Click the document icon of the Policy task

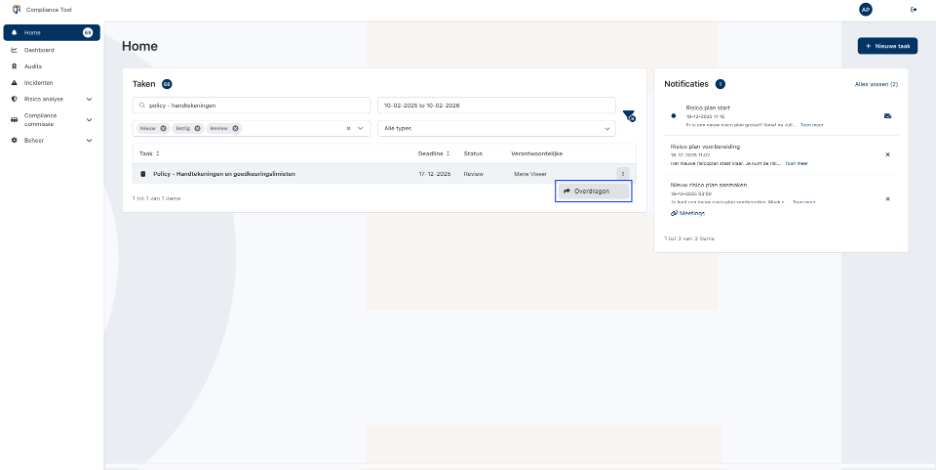click(143, 174)
